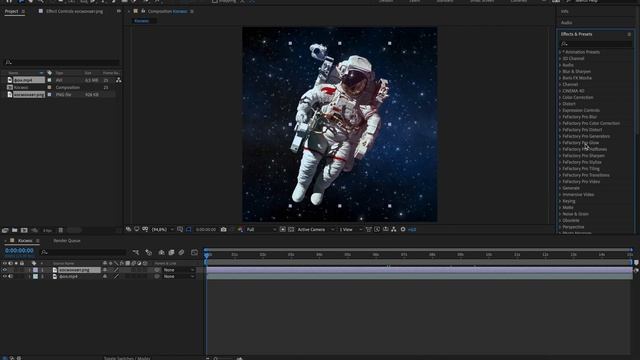Screen dimensions: 640x360
Task: Click in Effects & Presets search field
Action: tap(596, 44)
